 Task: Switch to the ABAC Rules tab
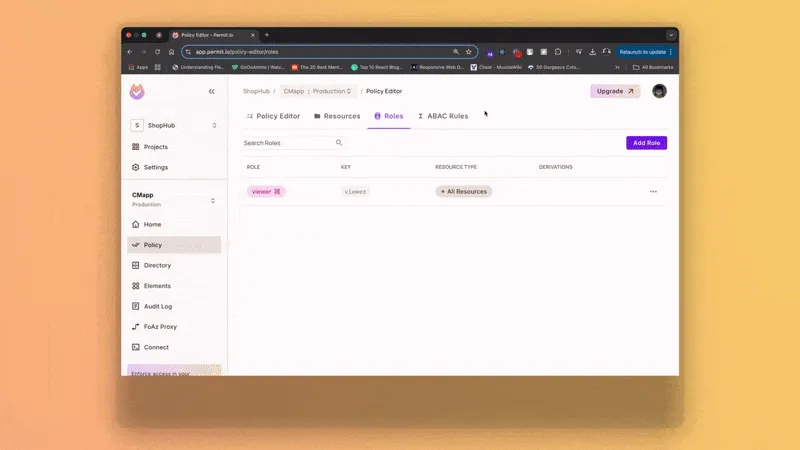442,116
